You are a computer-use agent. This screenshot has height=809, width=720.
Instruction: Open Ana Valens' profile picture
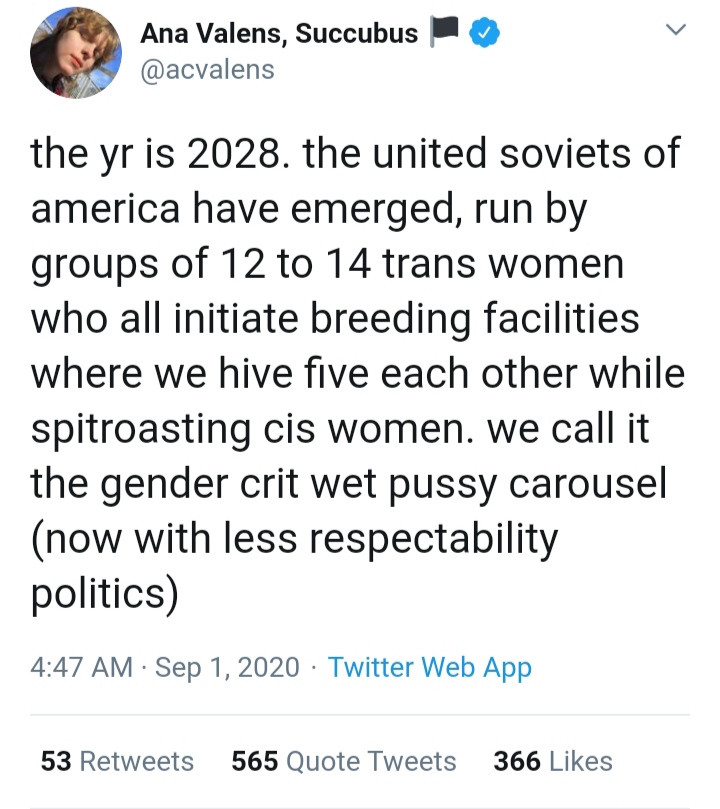[x=76, y=52]
